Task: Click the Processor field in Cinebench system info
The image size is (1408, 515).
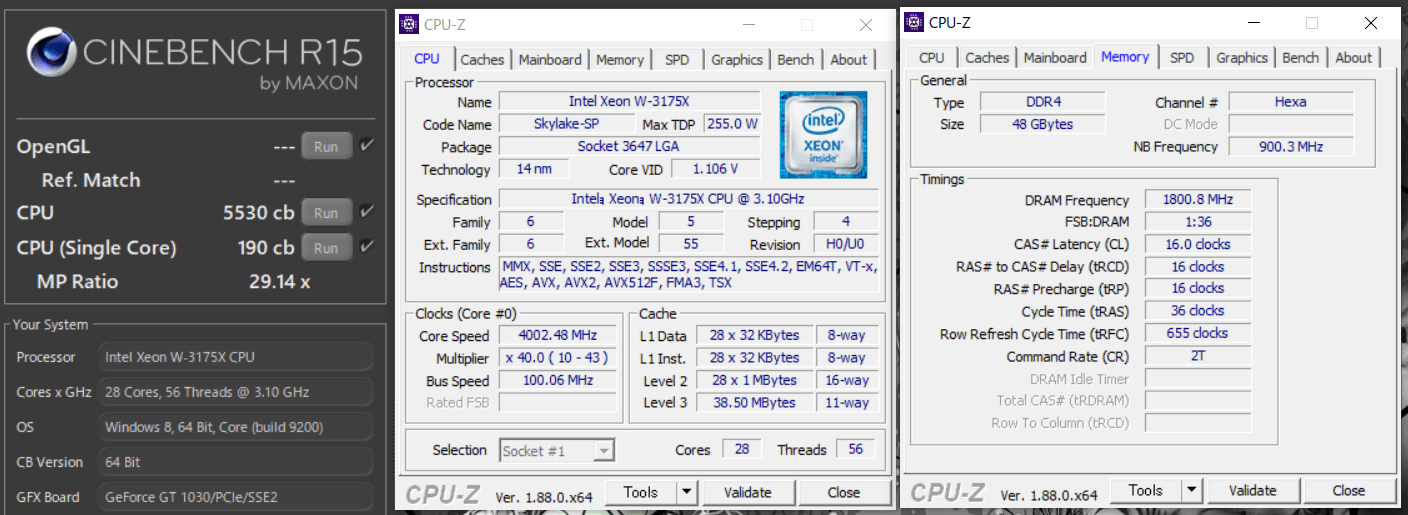Action: click(237, 357)
